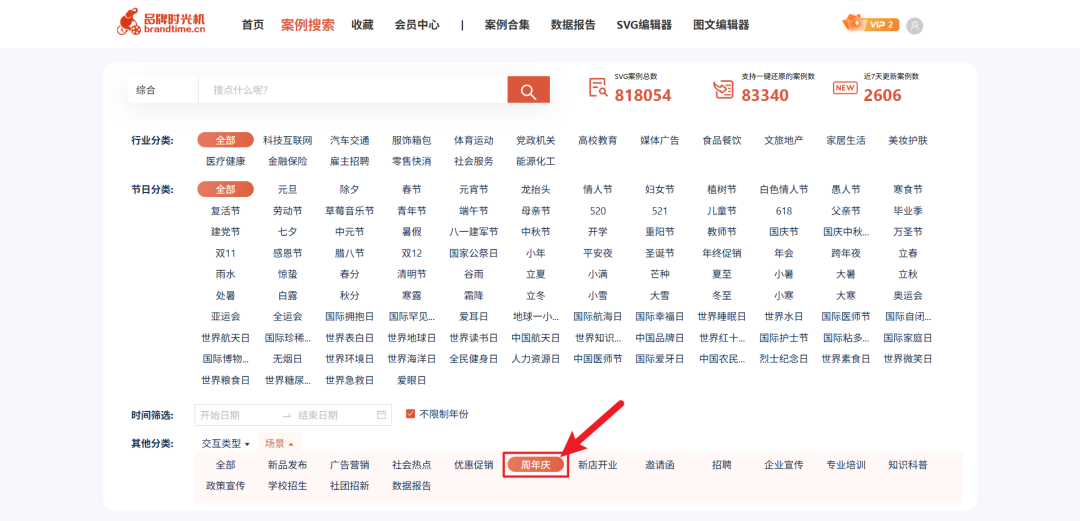The width and height of the screenshot is (1080, 521).
Task: Select the 奥运会 filter
Action: pos(908,296)
